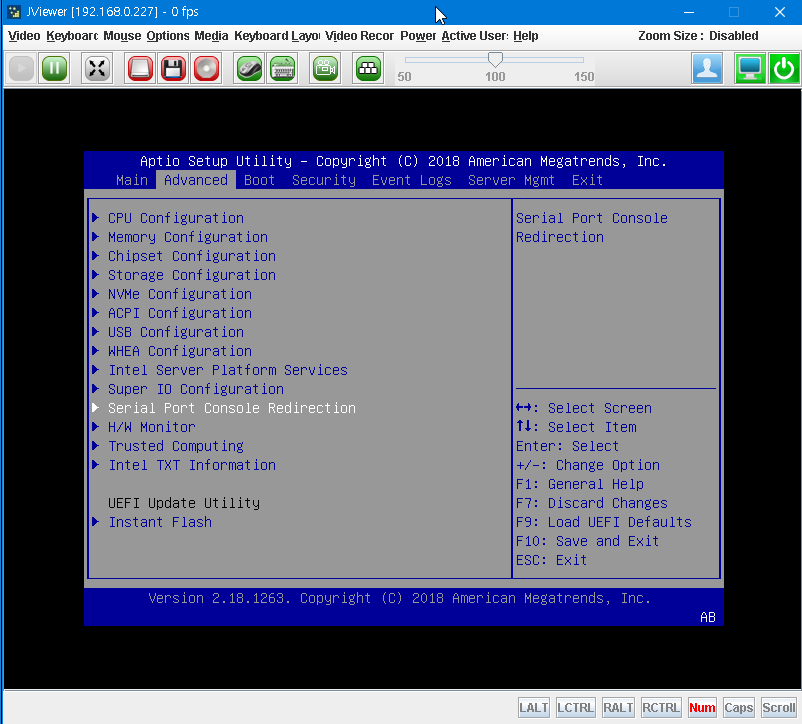Image resolution: width=802 pixels, height=724 pixels.
Task: Click the play (resume redirection) toolbar icon
Action: pyautogui.click(x=21, y=69)
